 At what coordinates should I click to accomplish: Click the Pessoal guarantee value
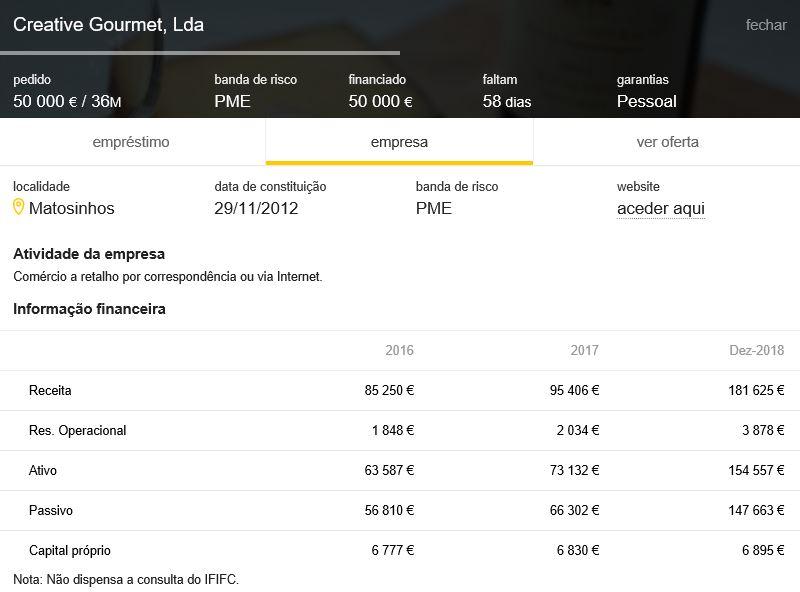(x=646, y=101)
